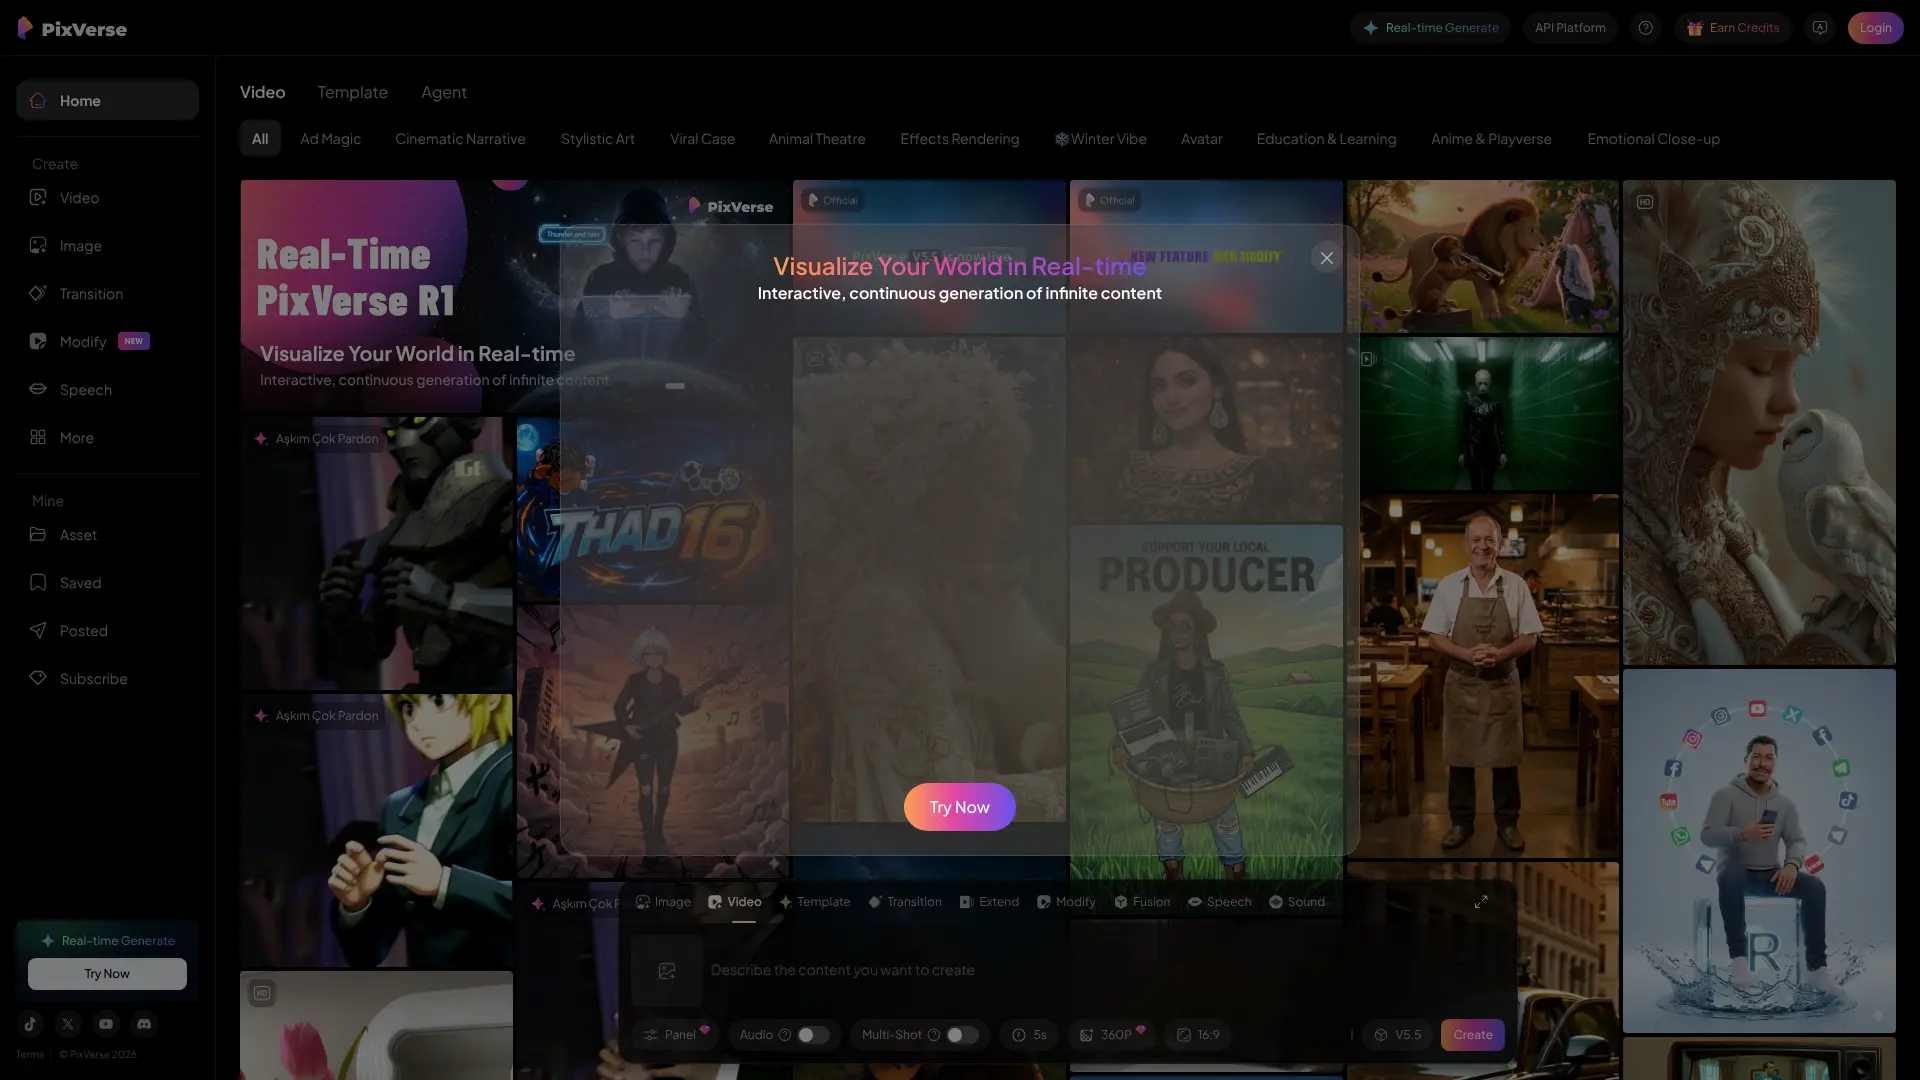Open the 5s duration dropdown
Image resolution: width=1920 pixels, height=1080 pixels.
[x=1029, y=1035]
